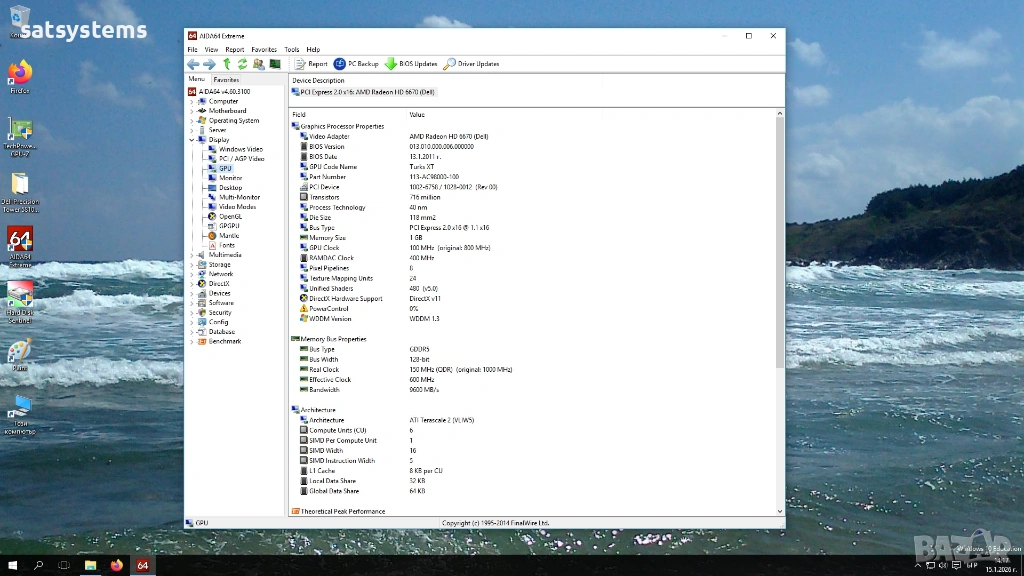Viewport: 1024px width, 576px height.
Task: Switch to the Favorites tab in sidebar
Action: pyautogui.click(x=226, y=80)
